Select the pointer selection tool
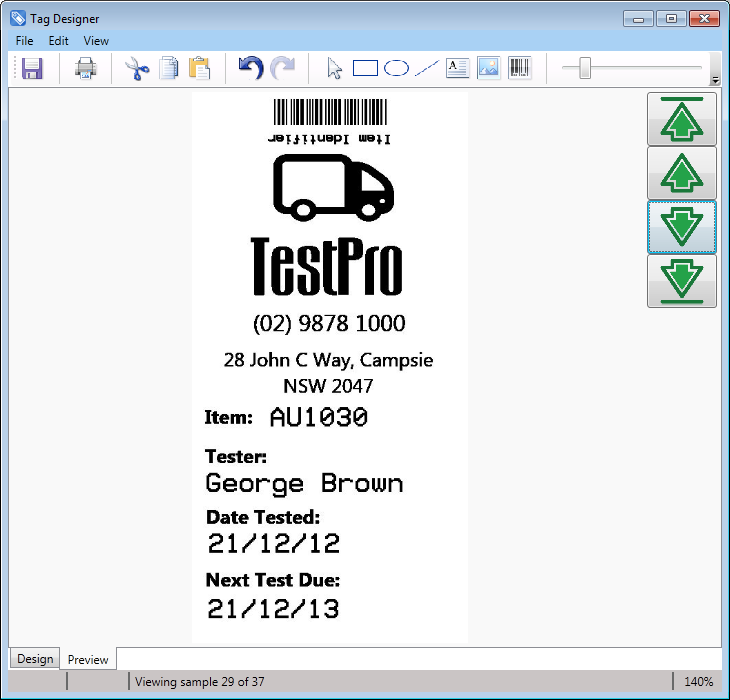 click(335, 68)
